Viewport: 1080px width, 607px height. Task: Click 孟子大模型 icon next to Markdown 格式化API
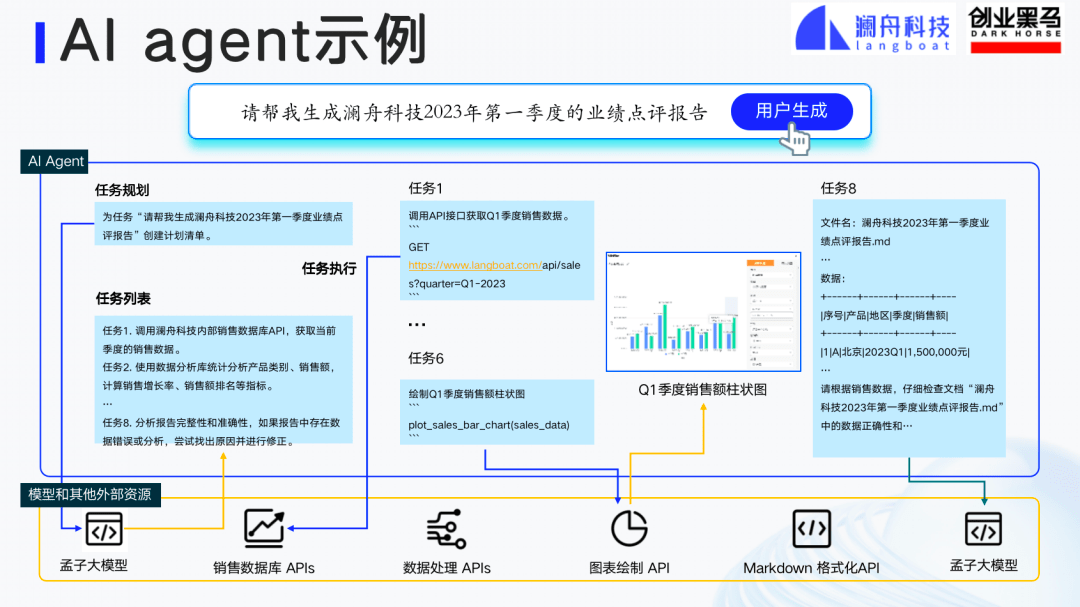tap(983, 528)
